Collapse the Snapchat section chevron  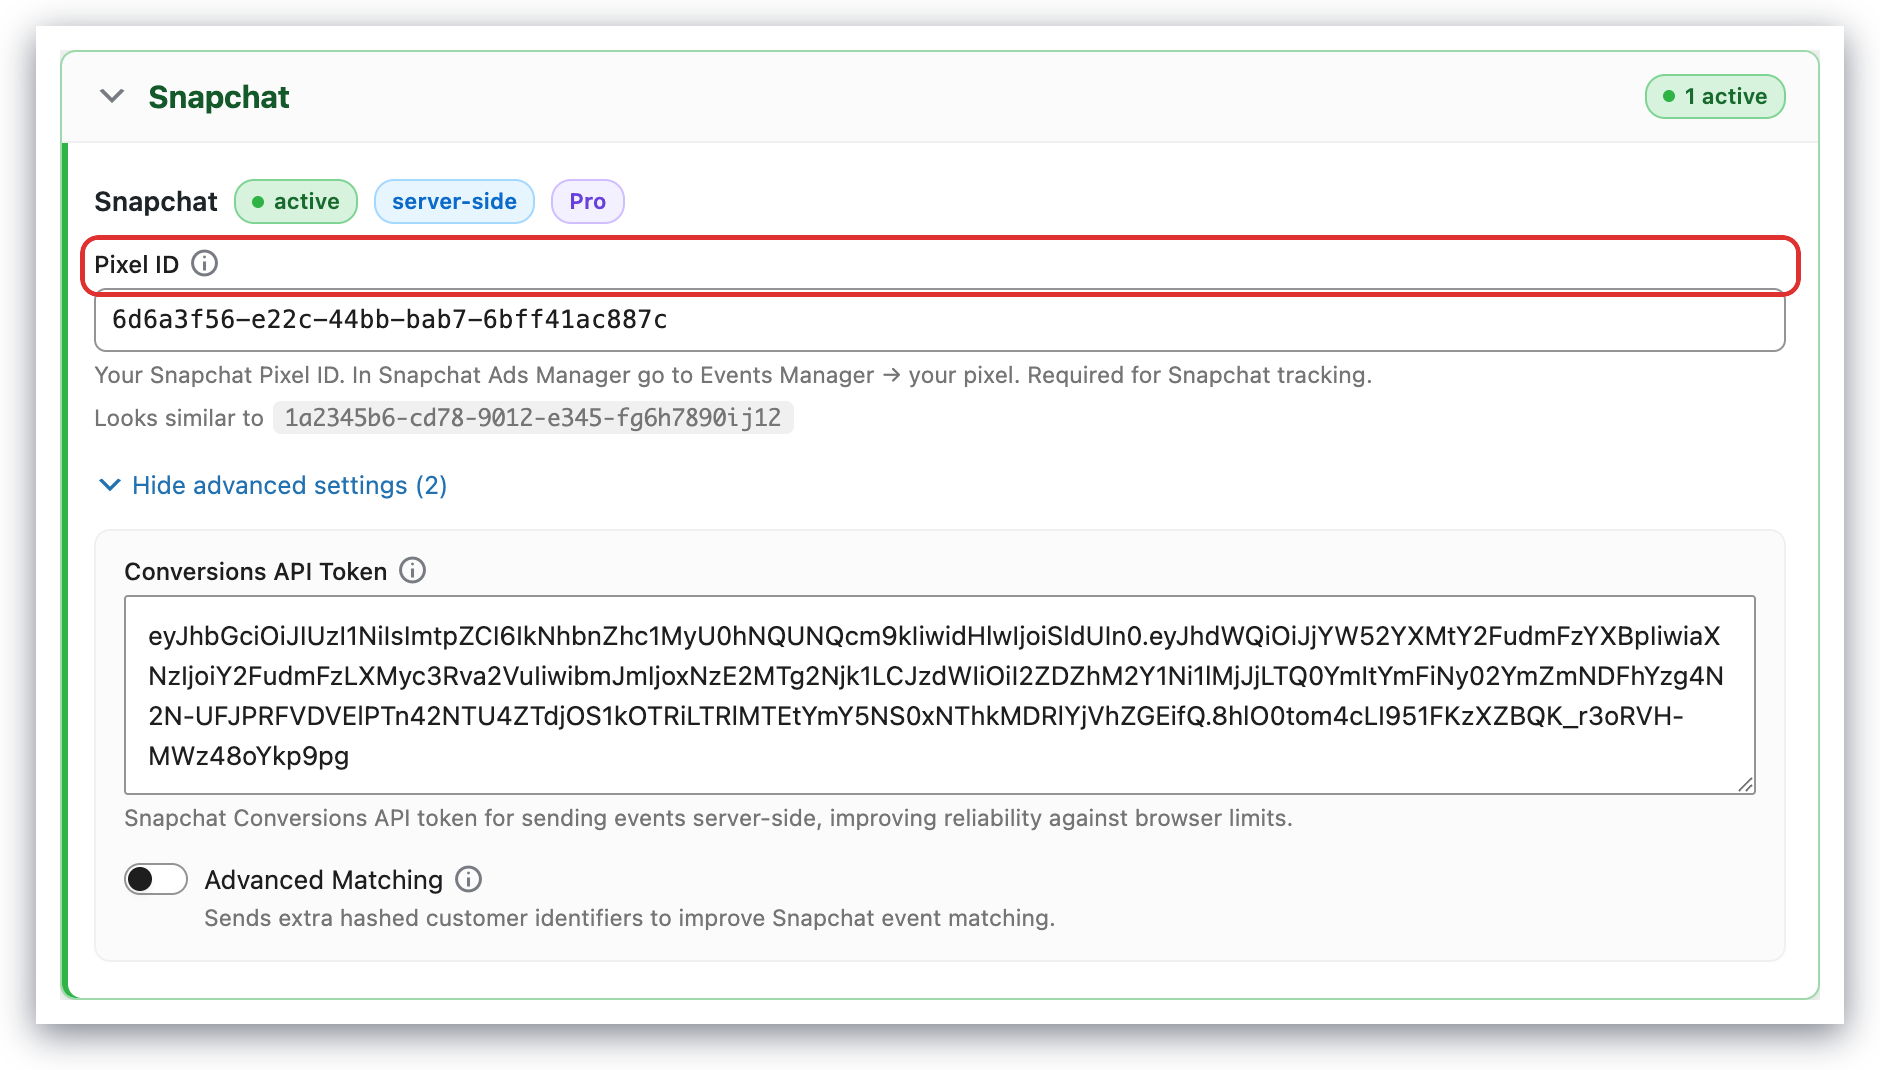click(112, 96)
